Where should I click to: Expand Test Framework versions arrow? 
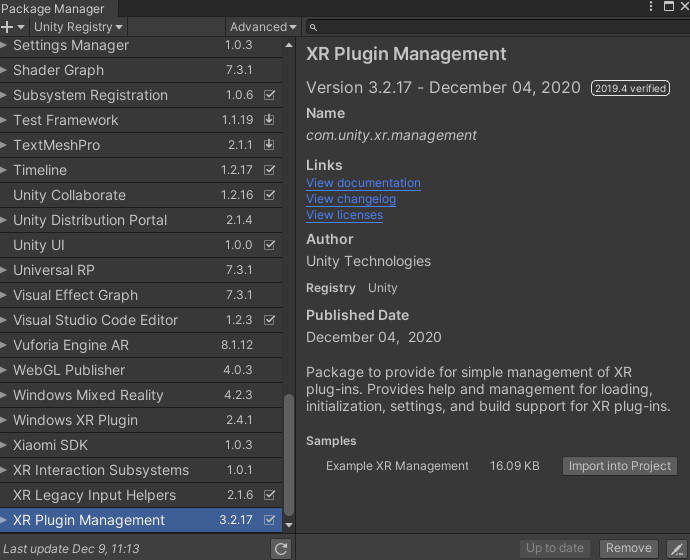4,120
